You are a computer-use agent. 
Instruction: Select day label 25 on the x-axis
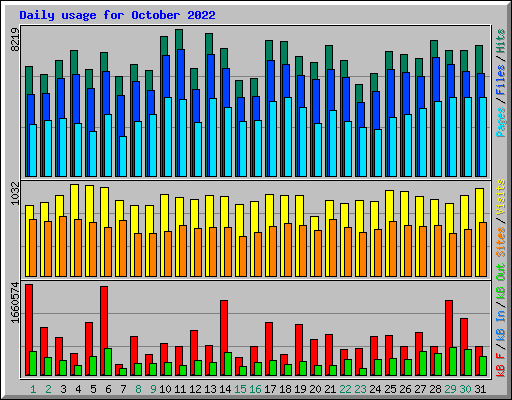[x=390, y=389]
